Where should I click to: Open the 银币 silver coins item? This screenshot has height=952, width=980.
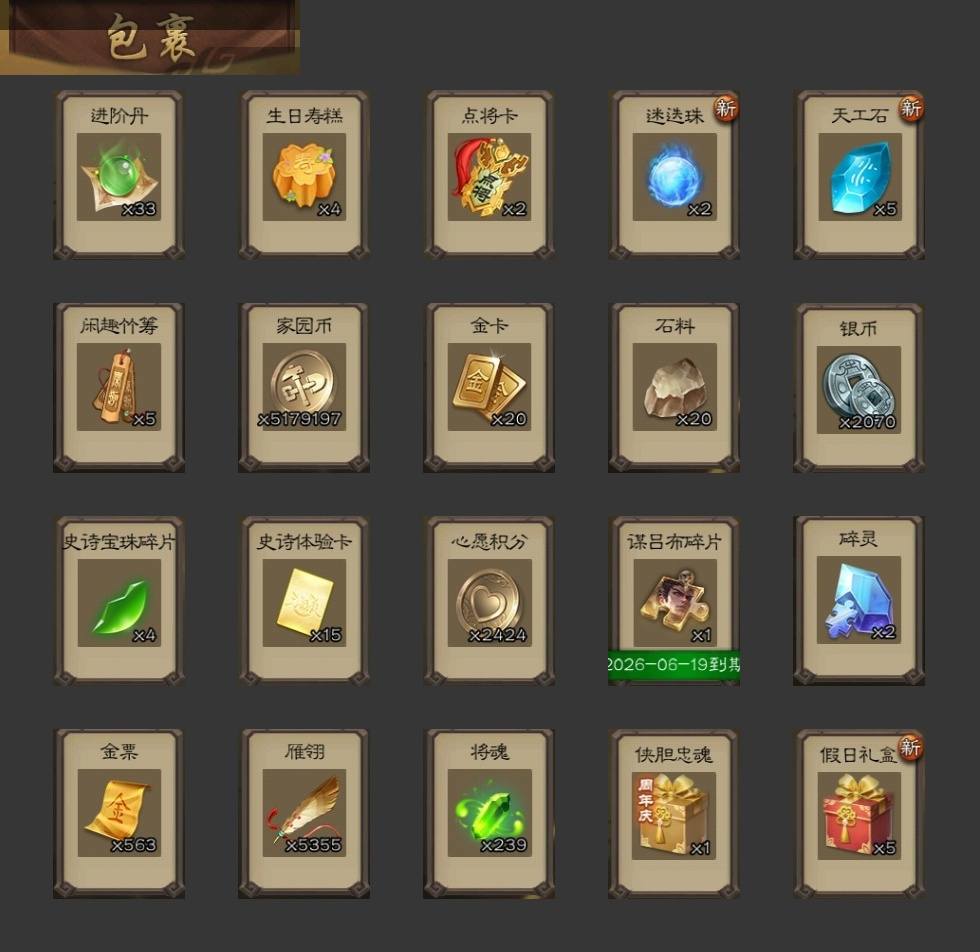click(x=859, y=390)
